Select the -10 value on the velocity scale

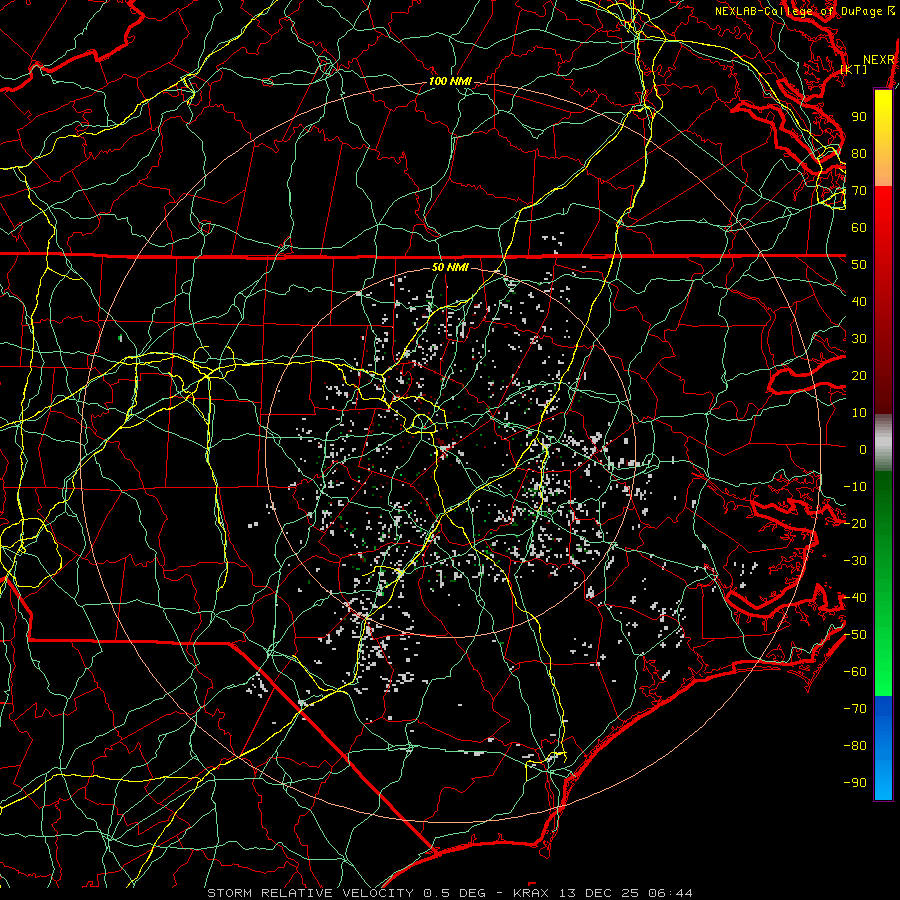[855, 487]
